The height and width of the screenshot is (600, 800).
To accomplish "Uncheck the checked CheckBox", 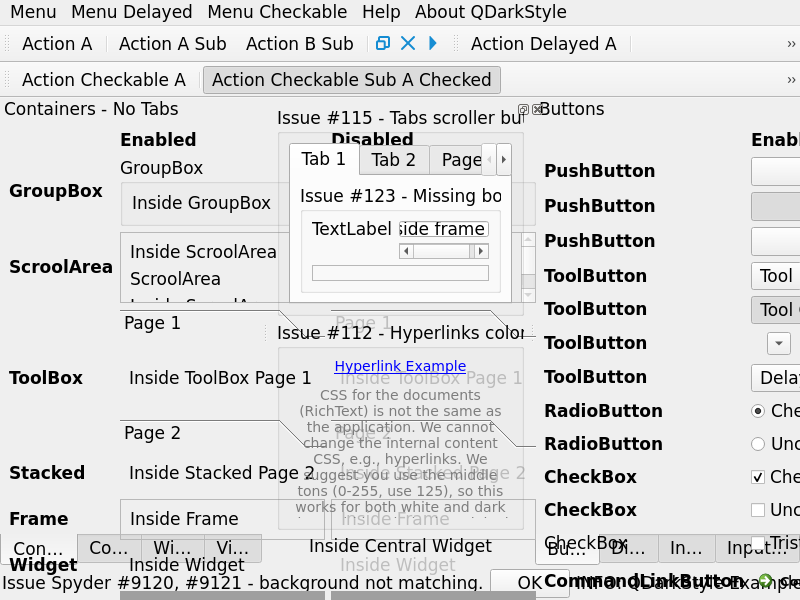I will click(x=758, y=477).
